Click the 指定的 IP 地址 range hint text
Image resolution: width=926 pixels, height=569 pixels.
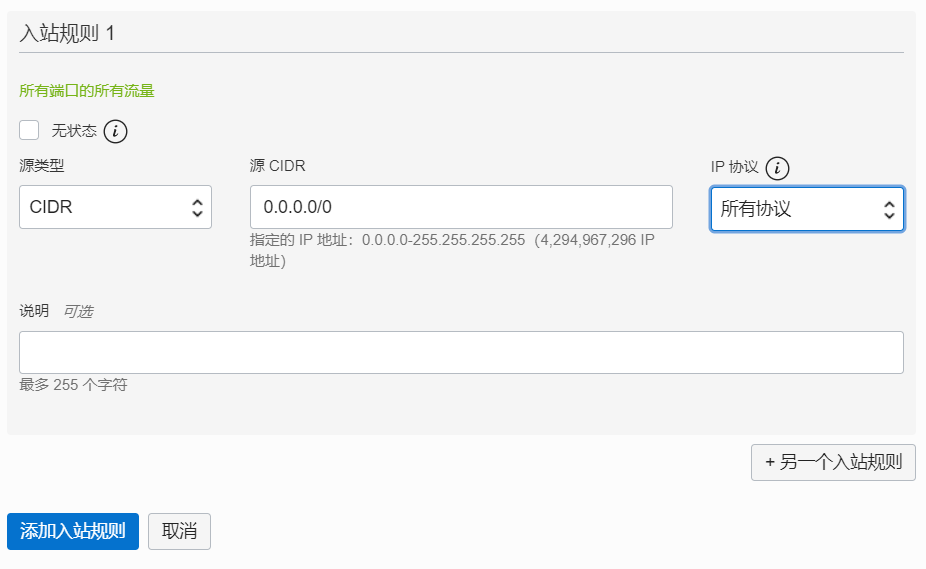click(452, 250)
